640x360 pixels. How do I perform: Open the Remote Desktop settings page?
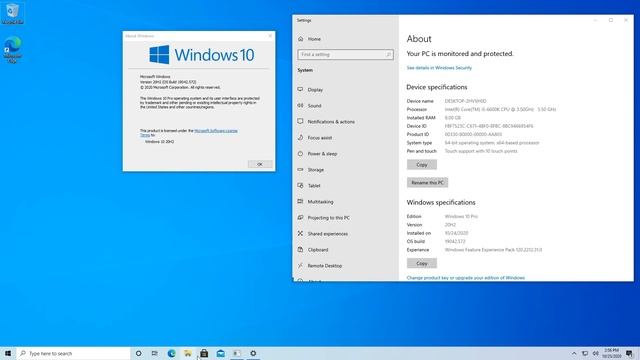coord(324,266)
